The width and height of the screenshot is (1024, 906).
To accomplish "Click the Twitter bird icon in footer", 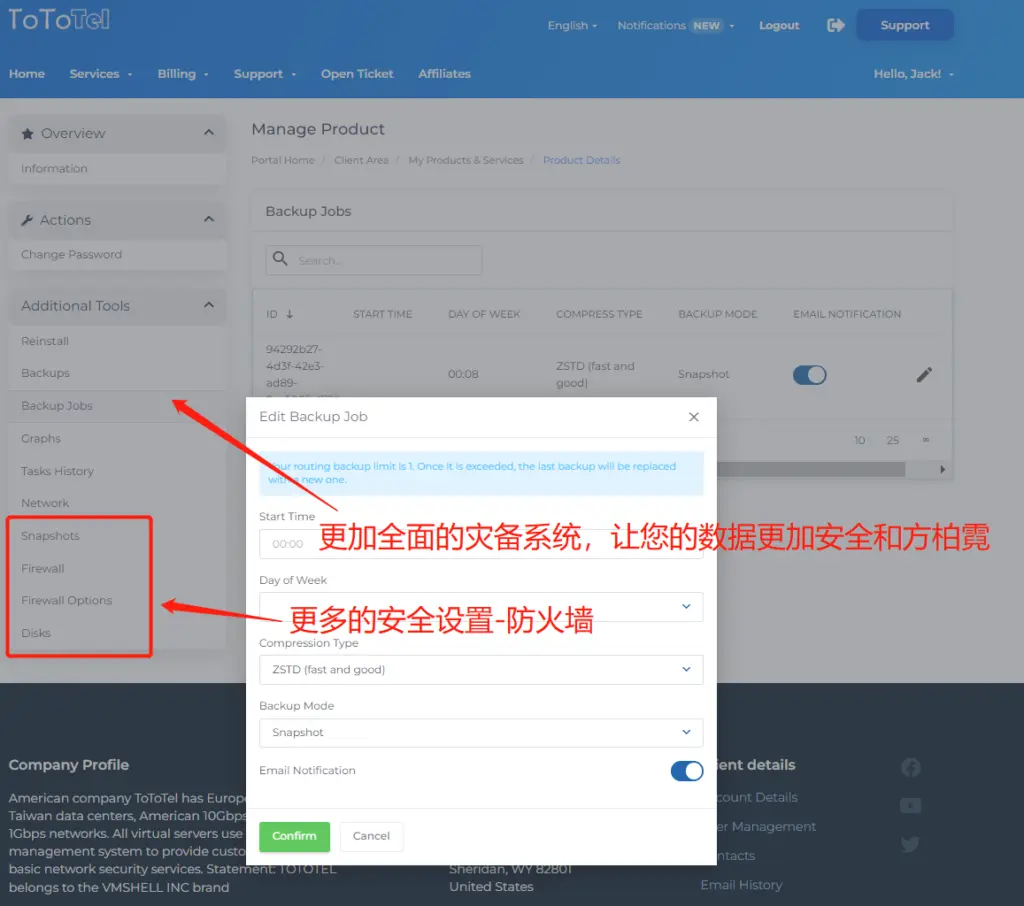I will (910, 844).
